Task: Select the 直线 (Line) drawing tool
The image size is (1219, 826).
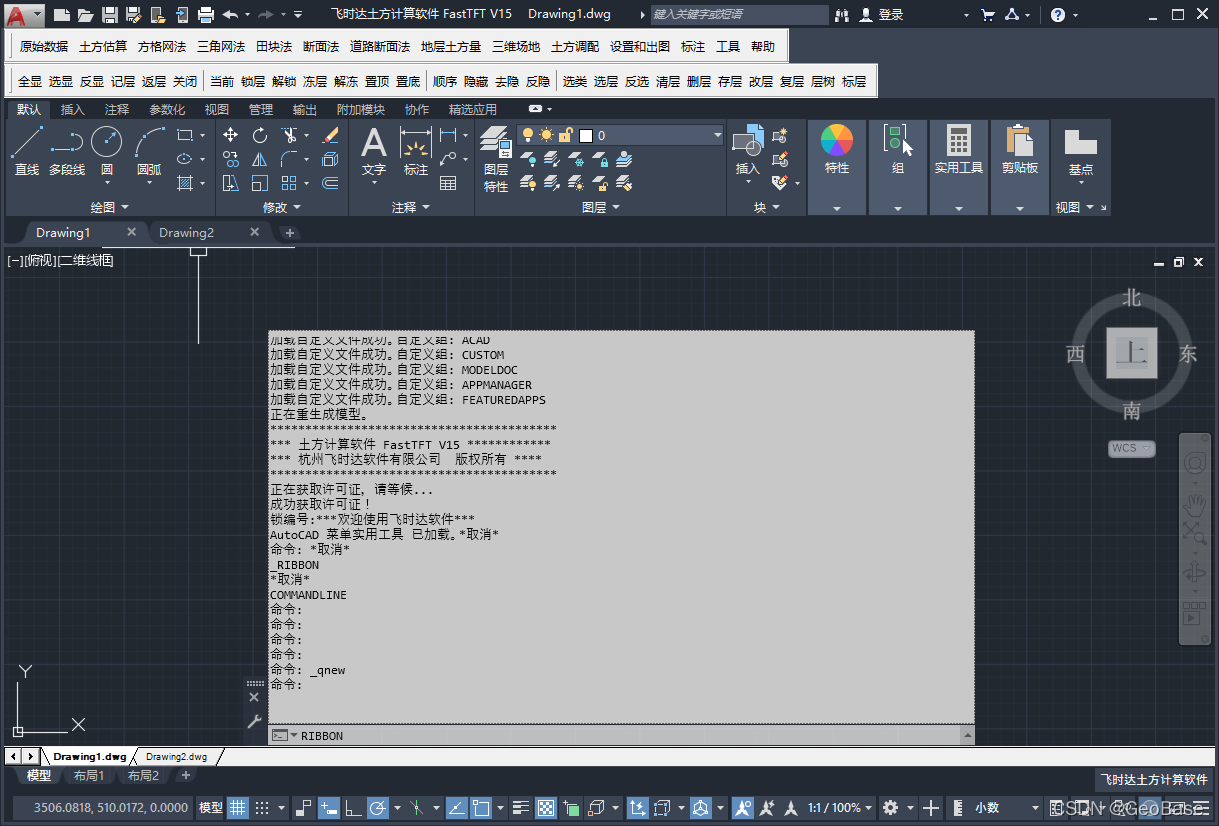Action: tap(27, 150)
